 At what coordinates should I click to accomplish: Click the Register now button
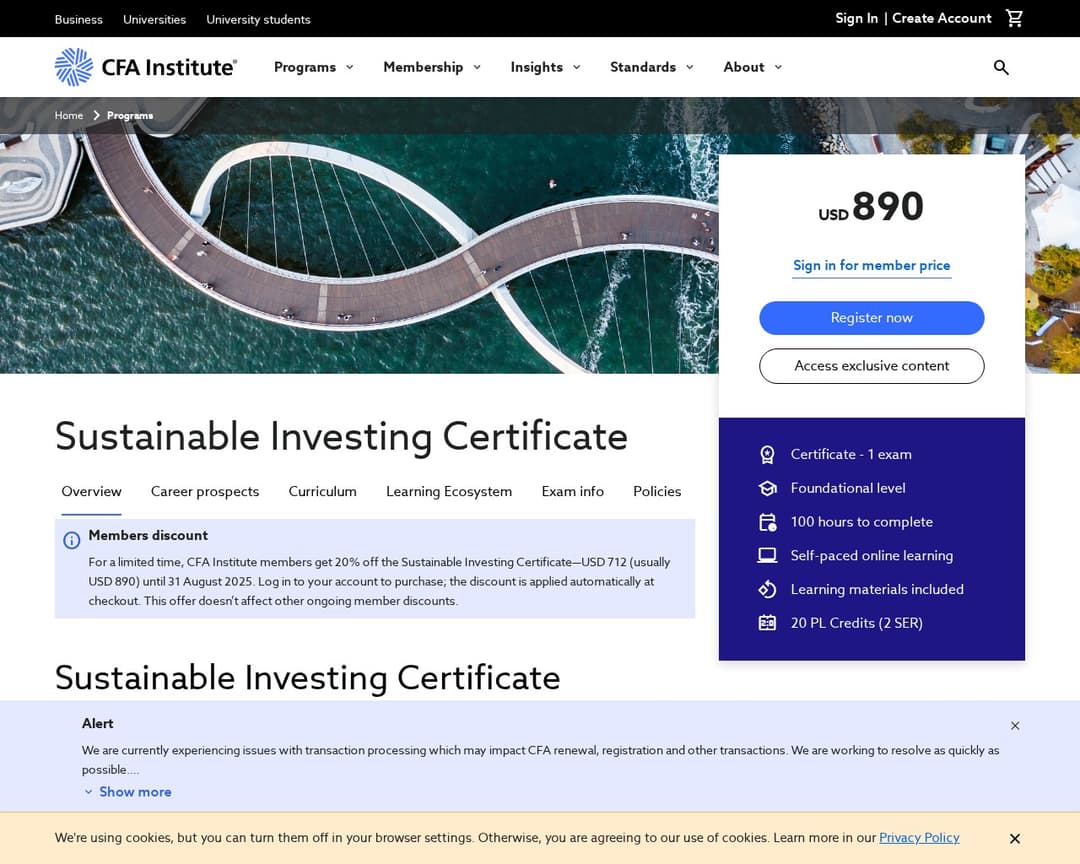(x=871, y=317)
